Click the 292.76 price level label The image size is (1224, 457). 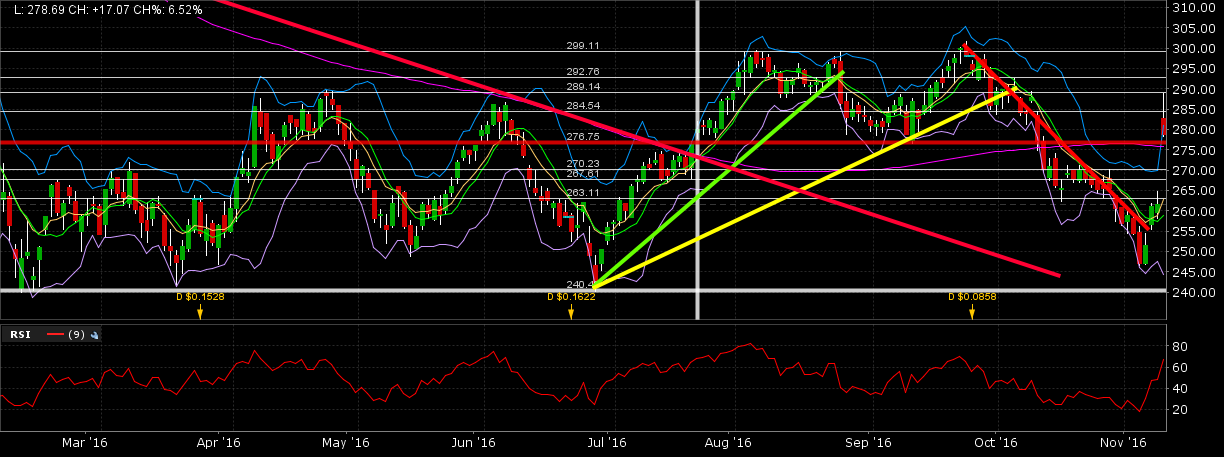coord(583,72)
